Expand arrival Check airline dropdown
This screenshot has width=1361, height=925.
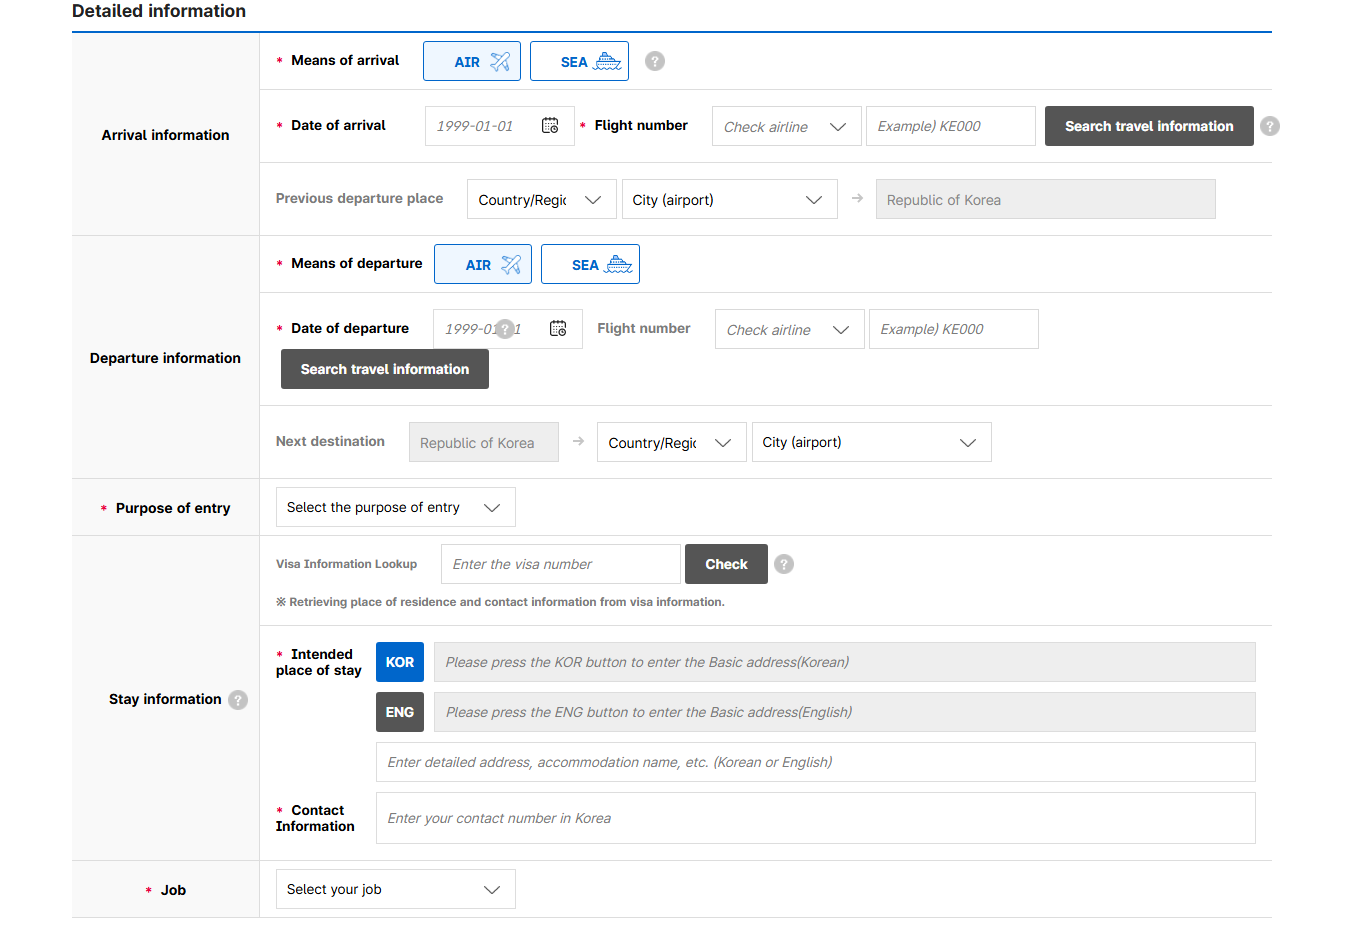[x=786, y=127]
